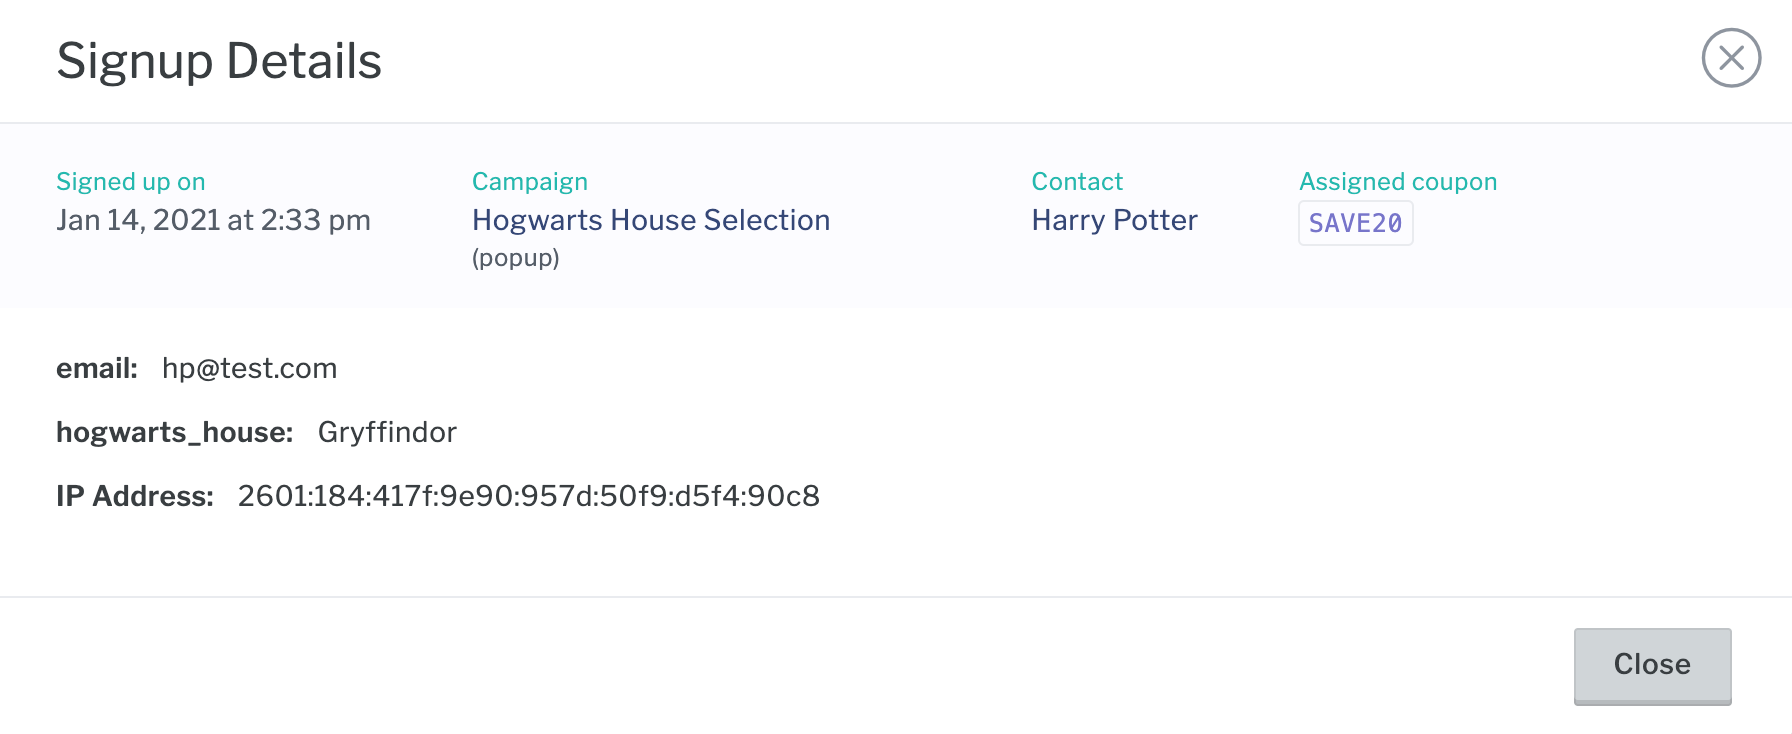Click the IP Address label
Viewport: 1792px width, 734px height.
point(135,496)
